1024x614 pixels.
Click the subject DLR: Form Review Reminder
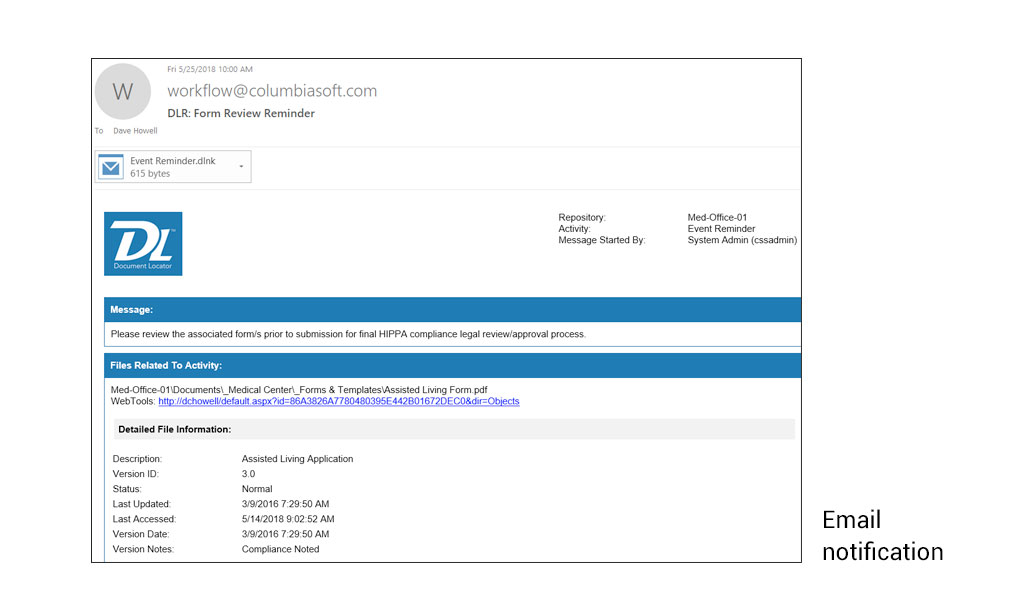coord(241,113)
